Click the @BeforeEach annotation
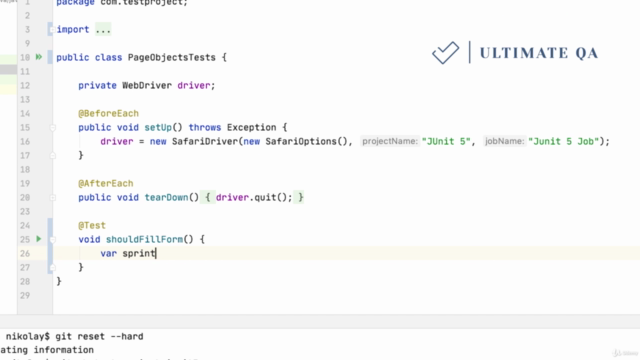The width and height of the screenshot is (640, 360). (109, 113)
